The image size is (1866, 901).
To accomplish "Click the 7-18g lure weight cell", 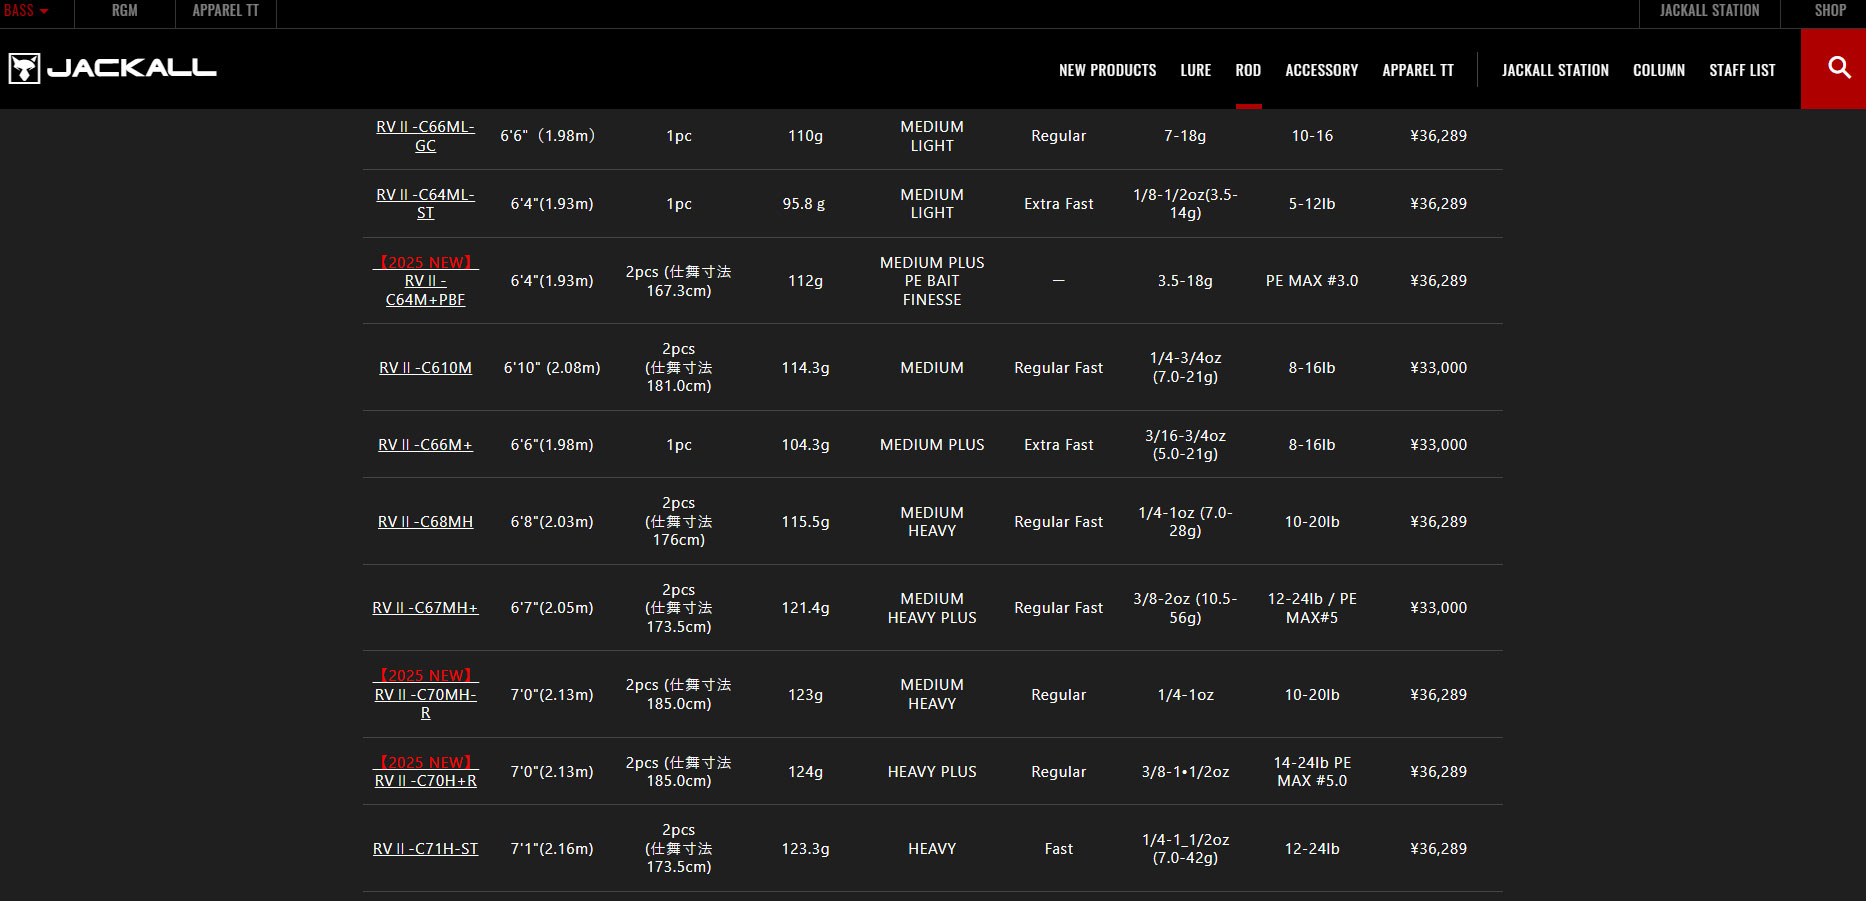I will [x=1185, y=136].
